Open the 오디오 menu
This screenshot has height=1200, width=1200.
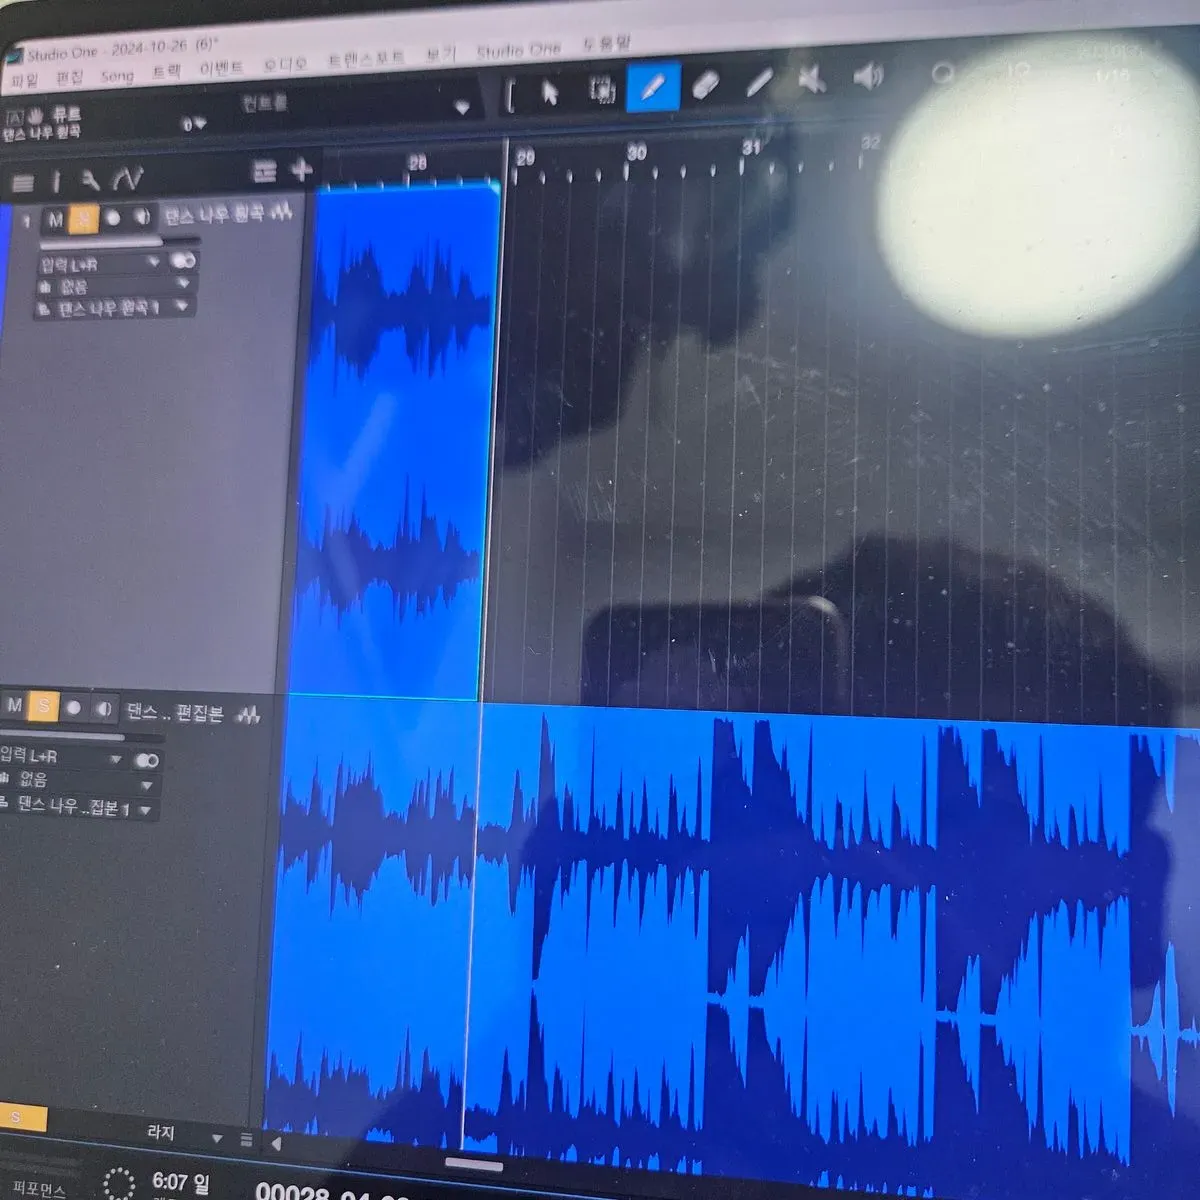pos(284,66)
